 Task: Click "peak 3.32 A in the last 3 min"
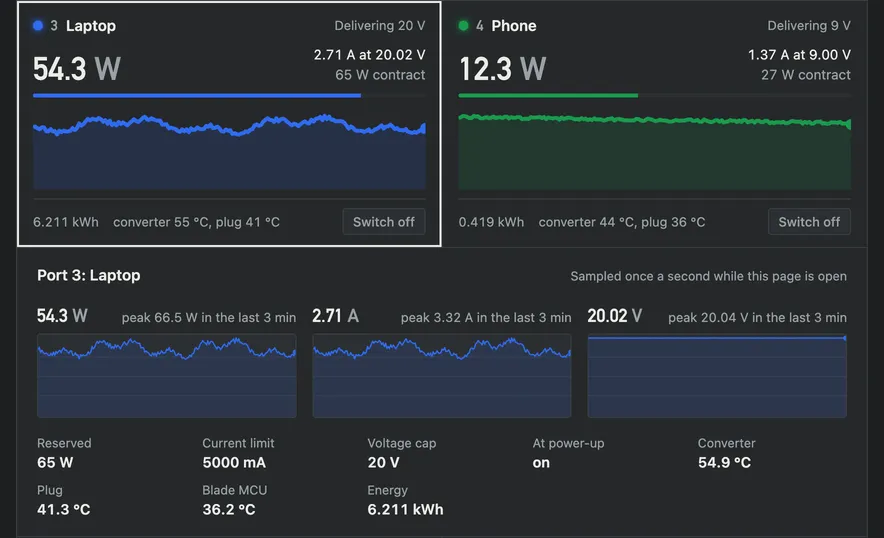tap(486, 317)
